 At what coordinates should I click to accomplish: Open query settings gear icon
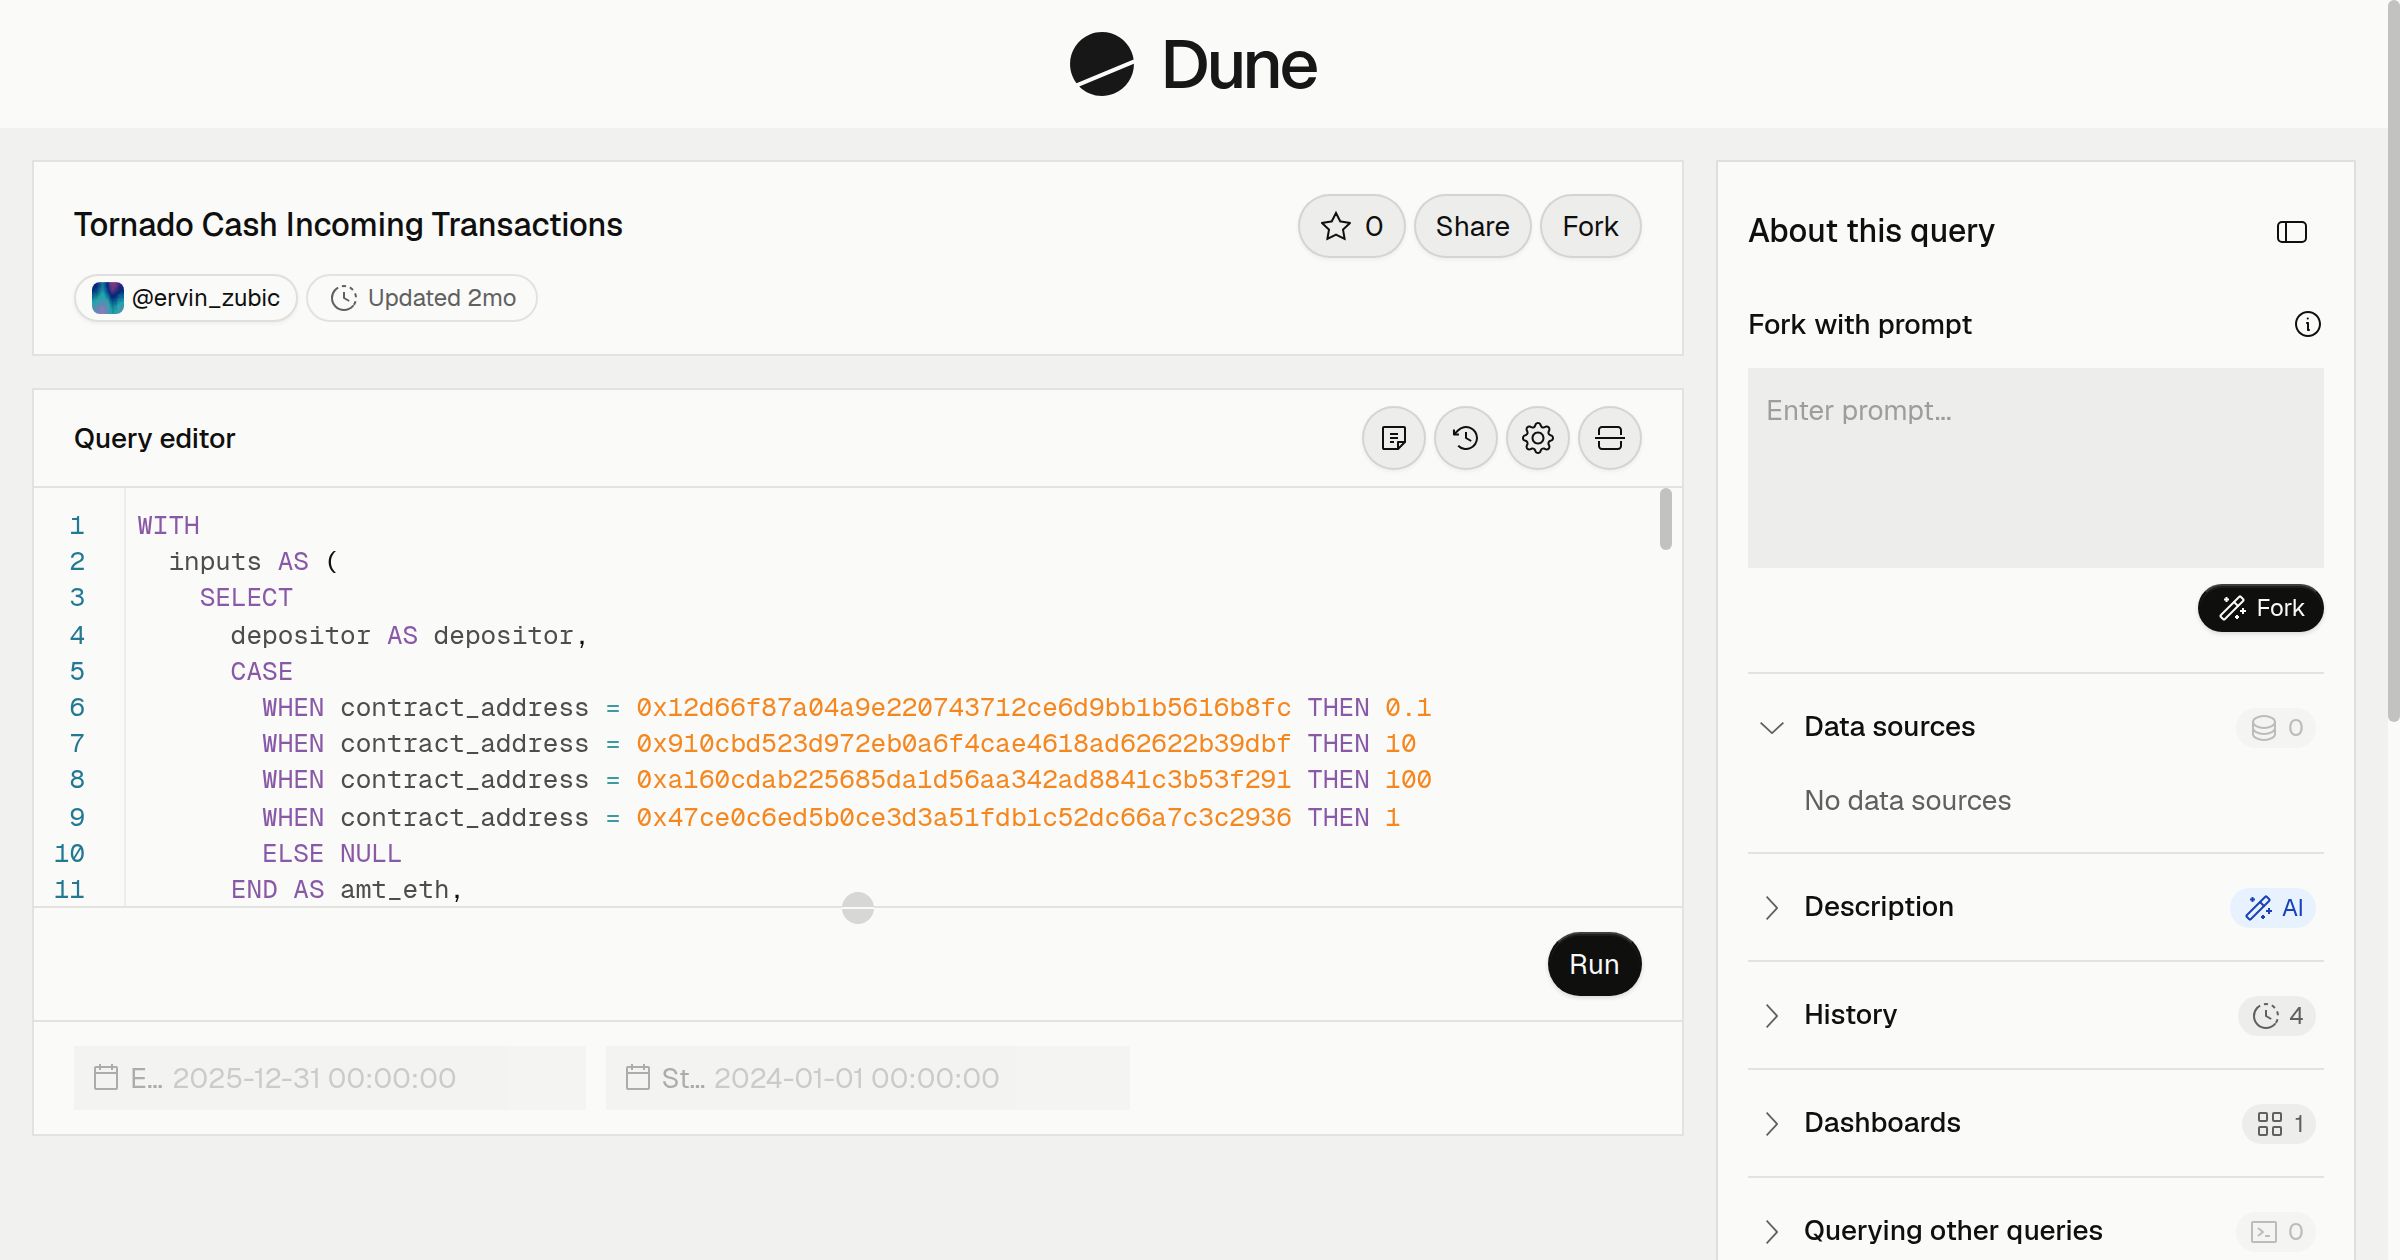(x=1538, y=438)
